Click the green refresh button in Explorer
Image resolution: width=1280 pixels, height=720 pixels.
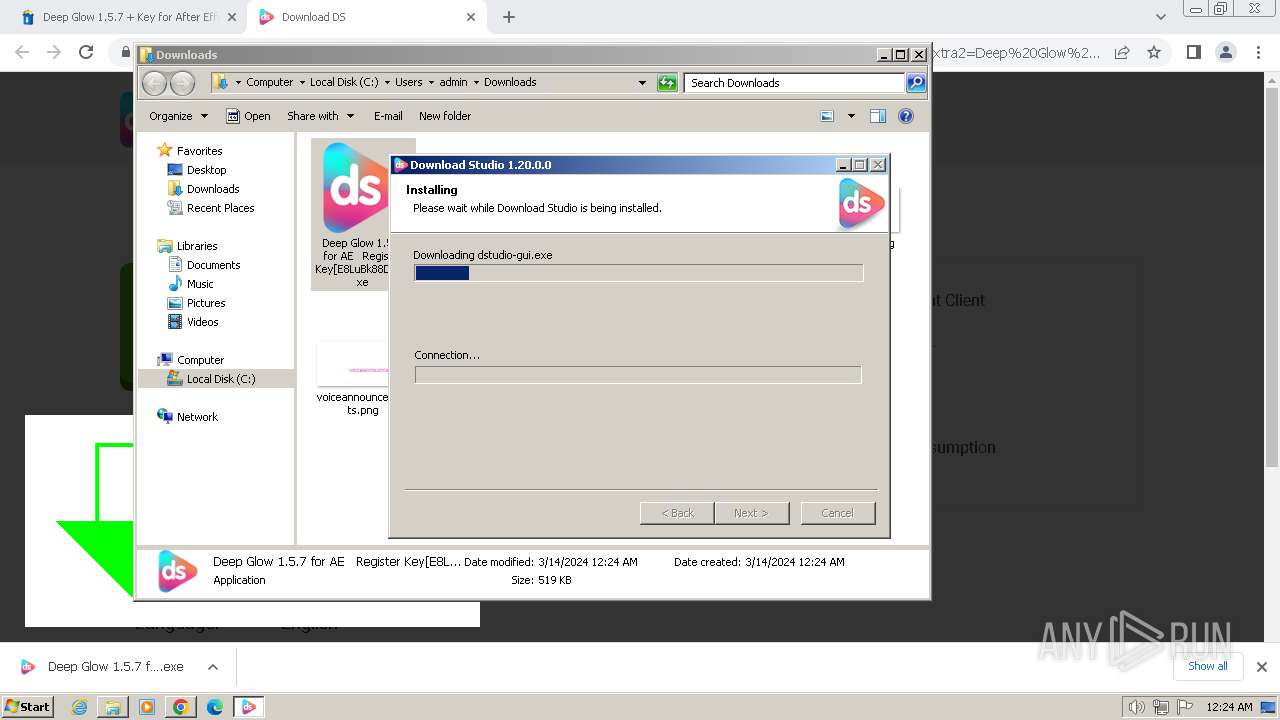coord(667,83)
